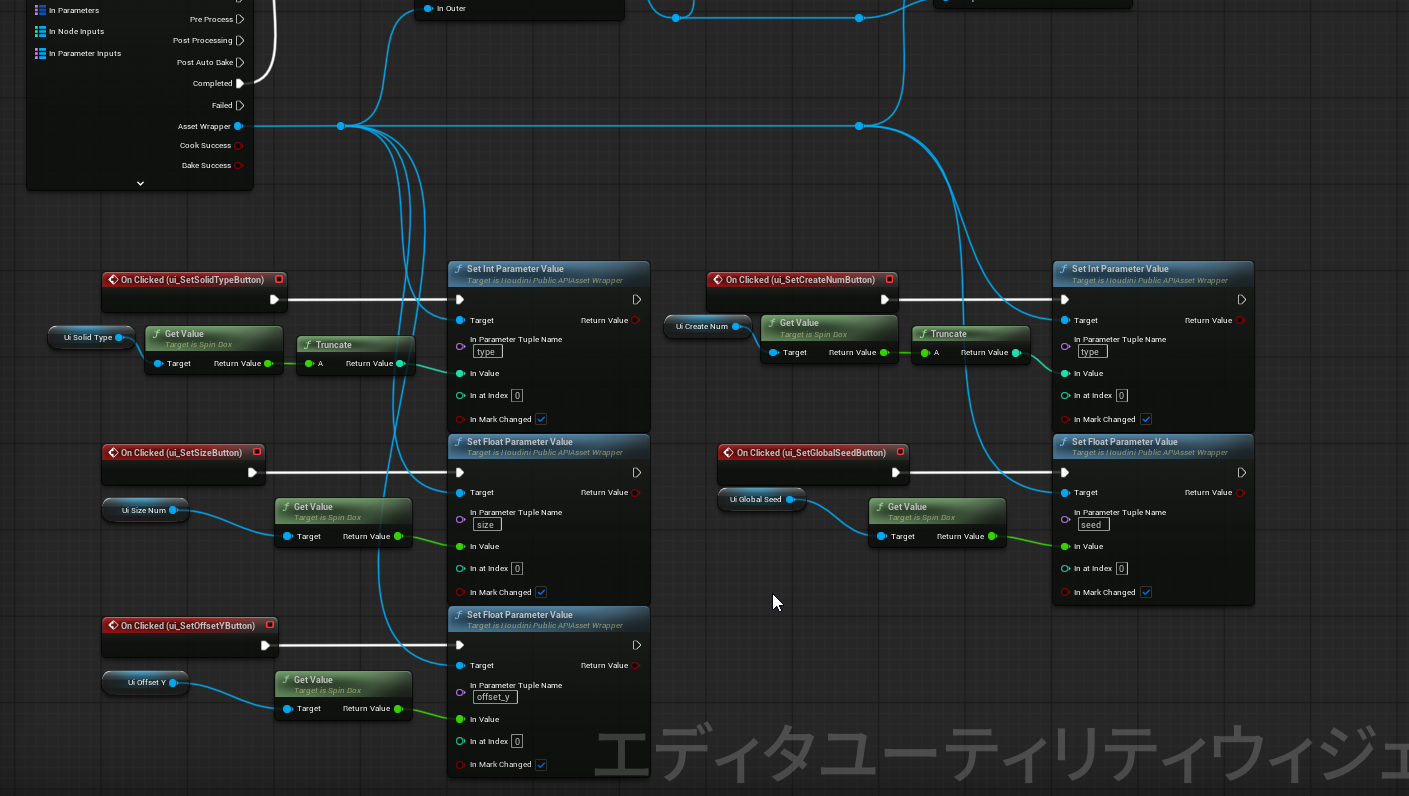Click the Failed execution output pin
Viewport: 1409px width, 796px height.
click(x=241, y=105)
